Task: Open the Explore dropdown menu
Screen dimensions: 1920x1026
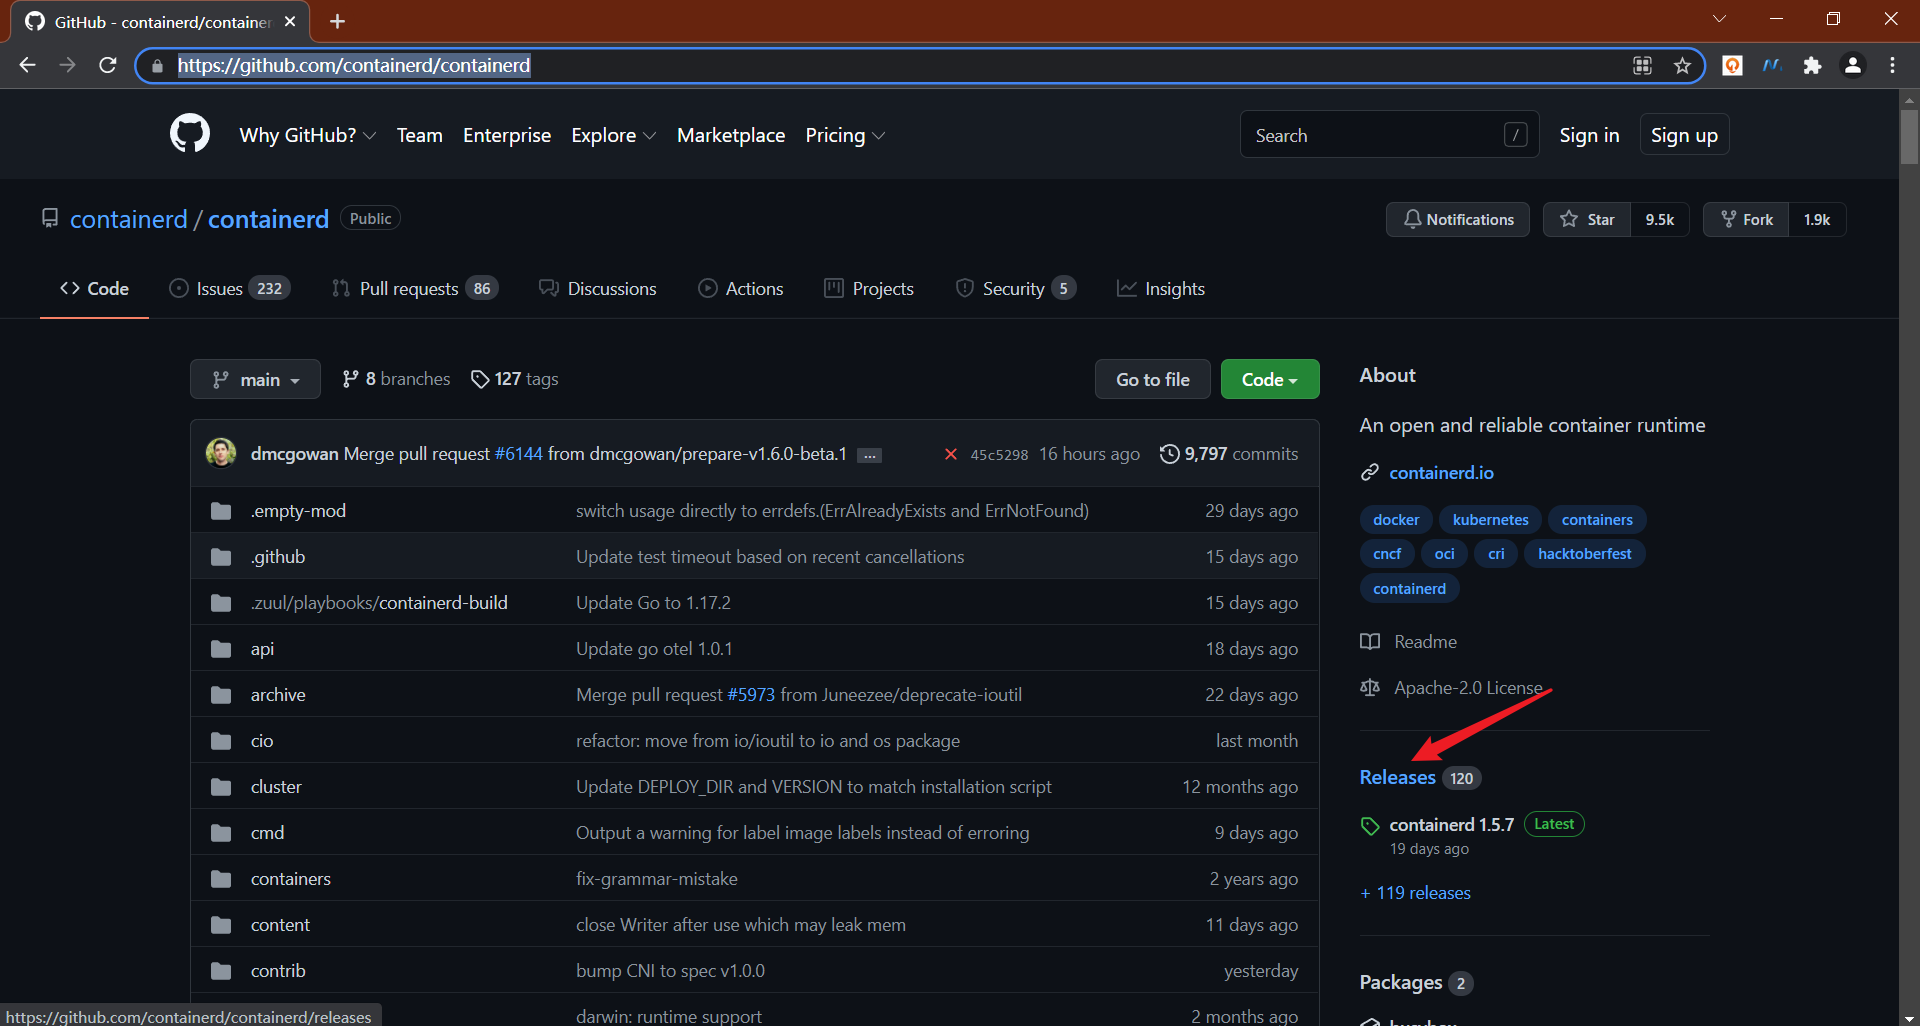Action: (613, 135)
